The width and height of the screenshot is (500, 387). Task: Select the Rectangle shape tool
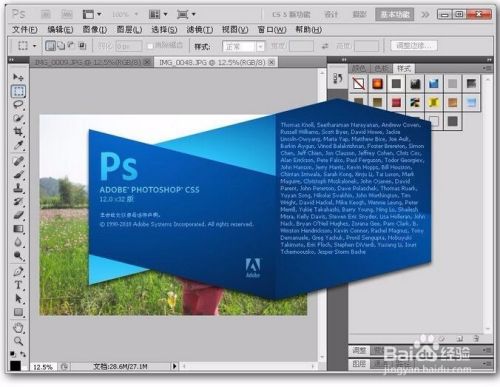18,312
